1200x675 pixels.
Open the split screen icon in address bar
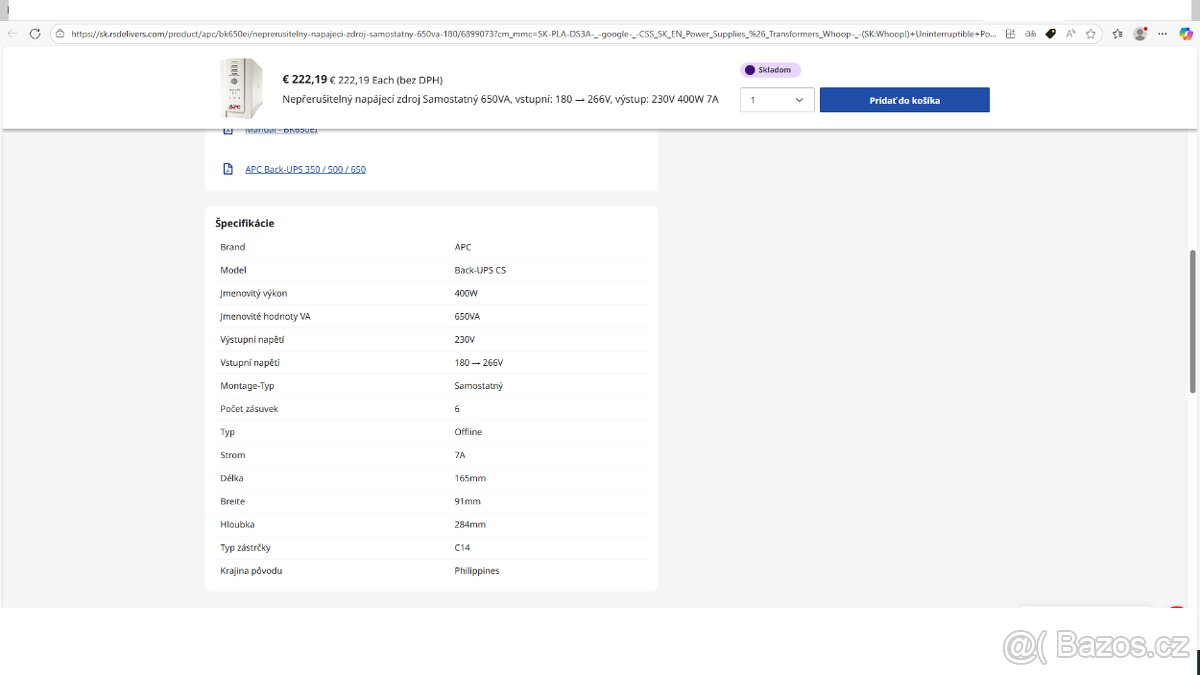[x=1012, y=33]
